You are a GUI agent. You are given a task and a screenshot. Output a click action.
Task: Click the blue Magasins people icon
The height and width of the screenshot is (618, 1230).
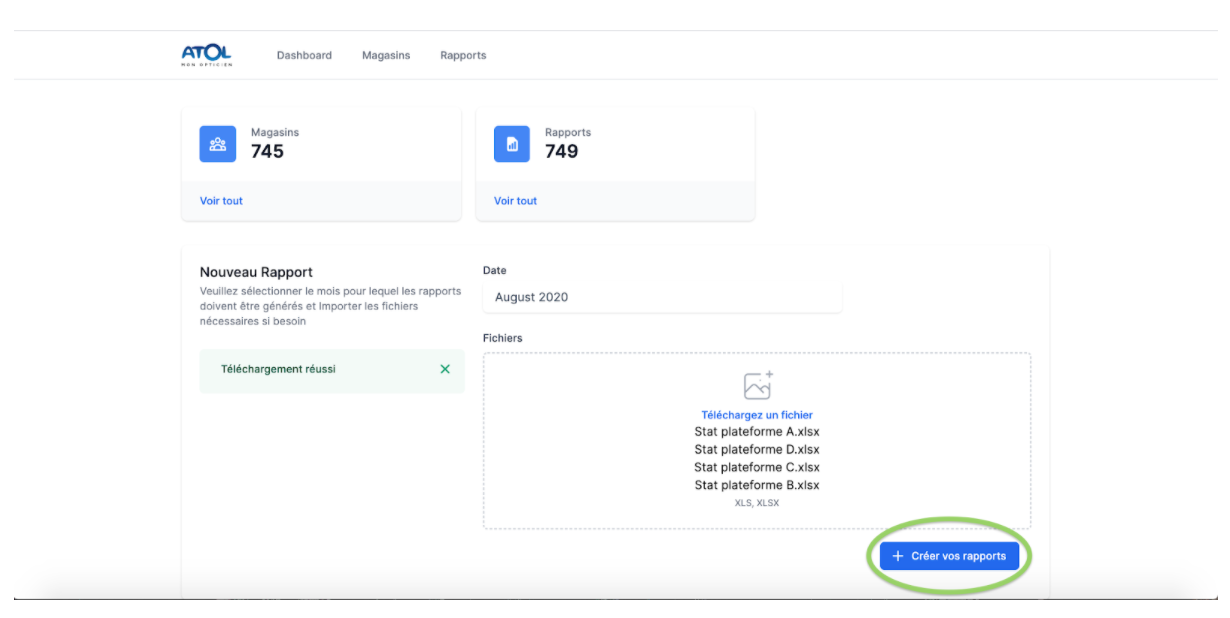tap(218, 144)
